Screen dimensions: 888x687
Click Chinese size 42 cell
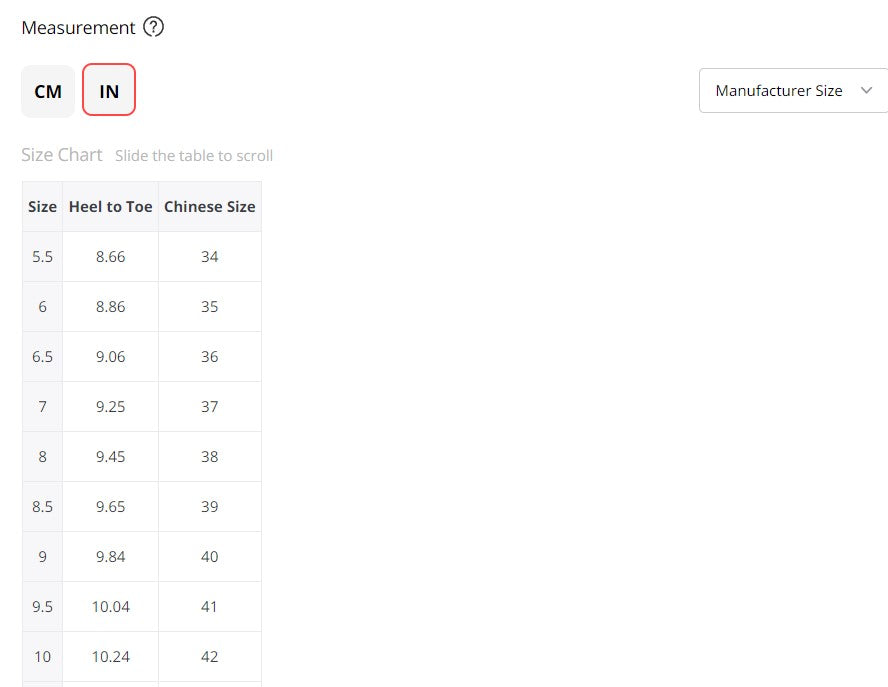(209, 657)
